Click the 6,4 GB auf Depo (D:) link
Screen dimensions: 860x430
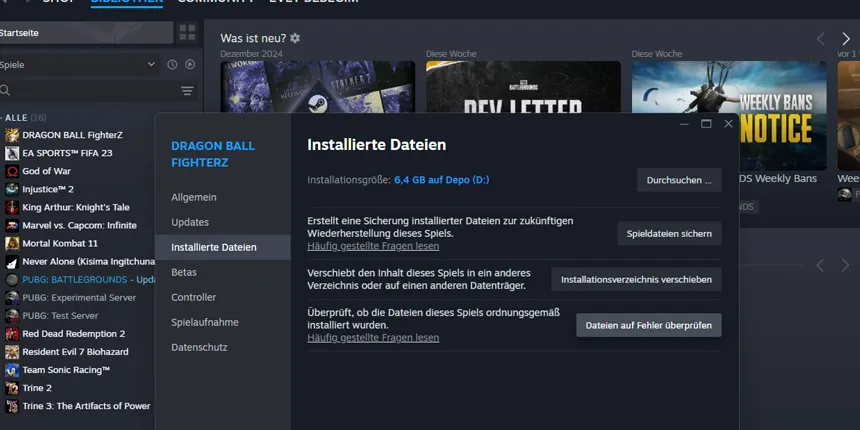442,180
